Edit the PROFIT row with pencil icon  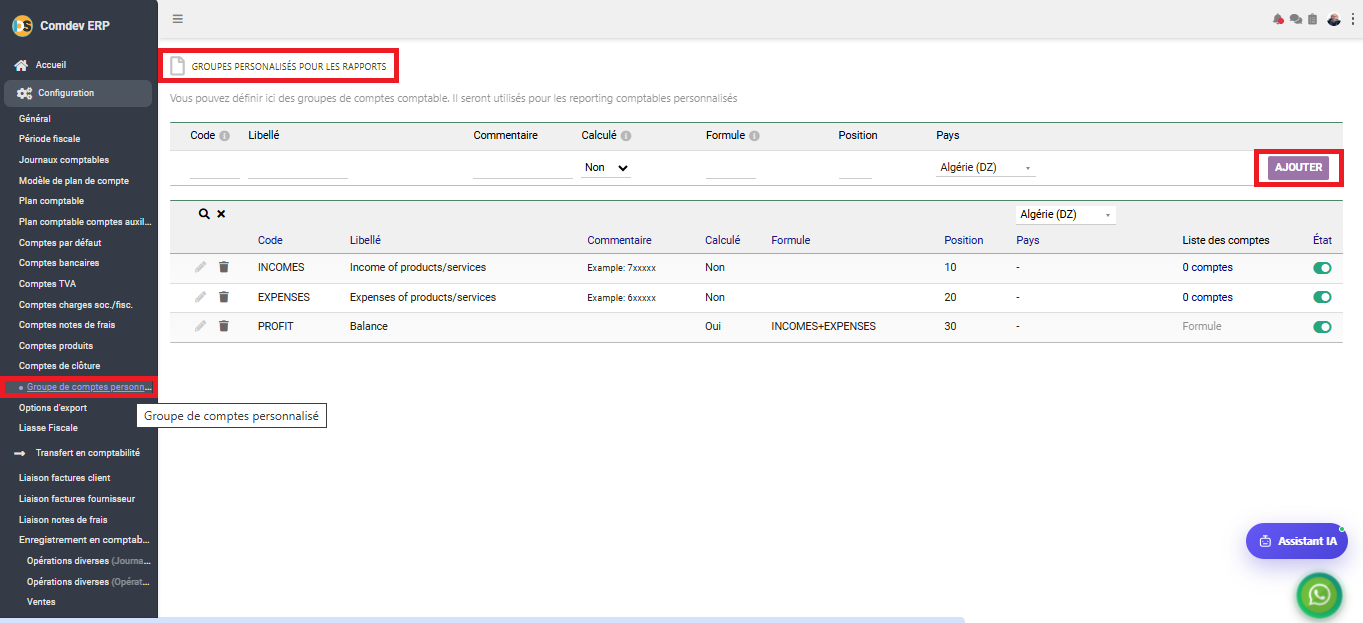point(201,326)
